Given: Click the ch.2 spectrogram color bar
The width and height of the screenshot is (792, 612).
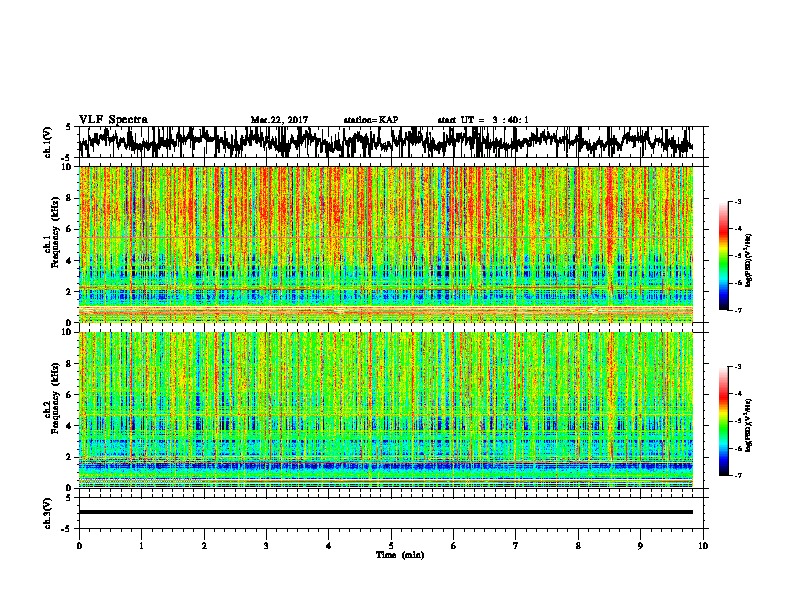Looking at the screenshot, I should (x=723, y=421).
